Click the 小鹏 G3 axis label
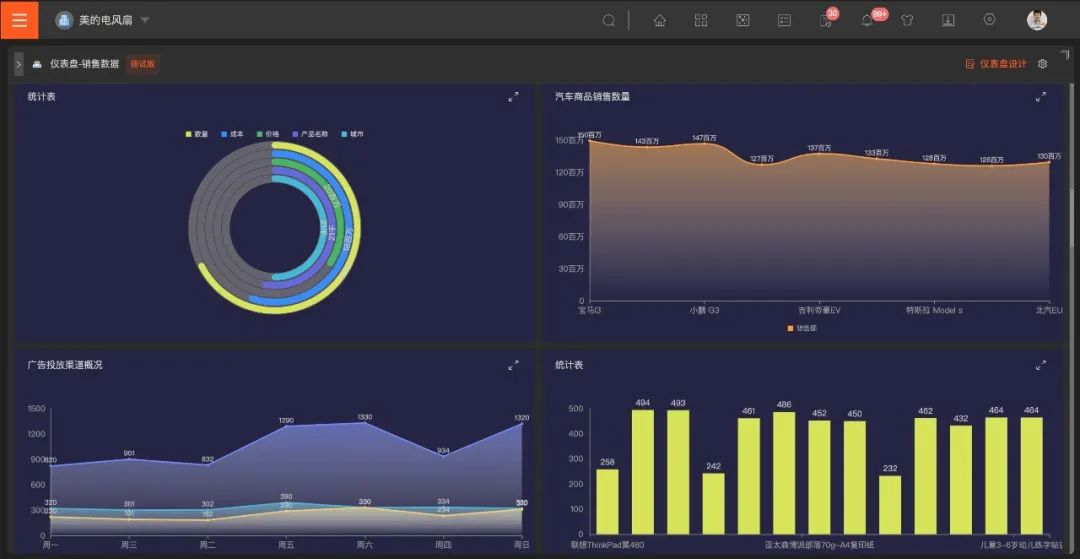 pyautogui.click(x=704, y=310)
